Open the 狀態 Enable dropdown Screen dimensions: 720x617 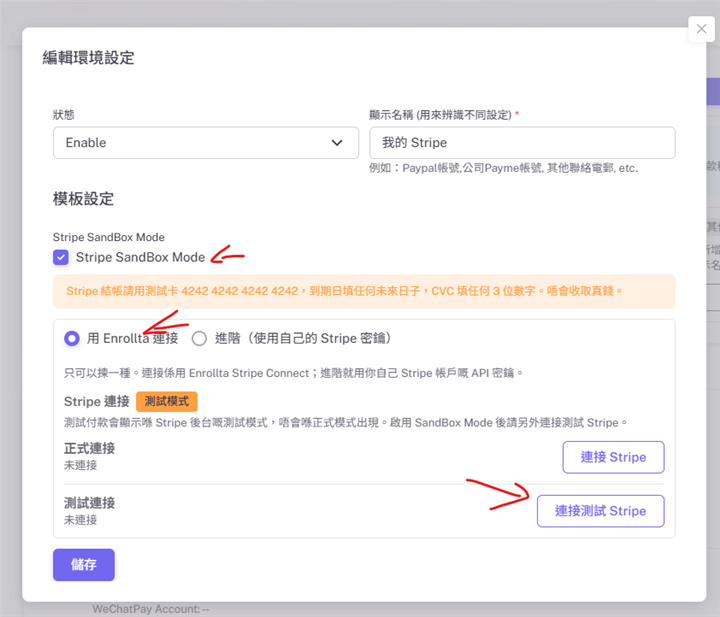(x=206, y=143)
